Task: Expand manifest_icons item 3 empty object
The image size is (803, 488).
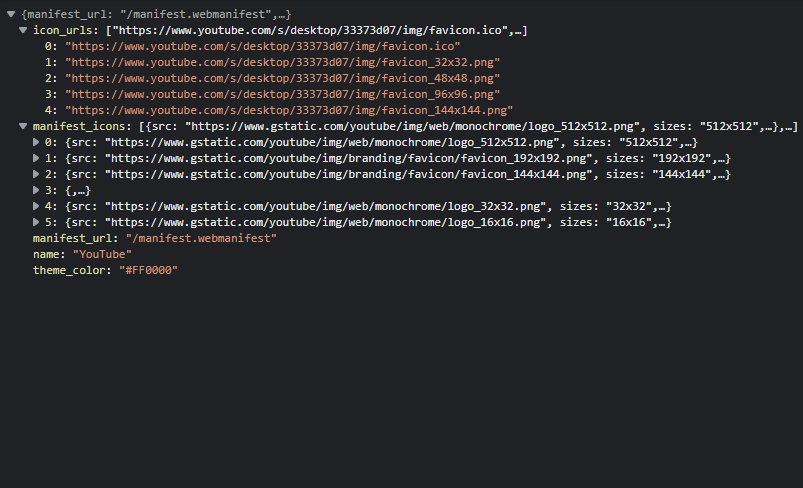Action: 36,190
